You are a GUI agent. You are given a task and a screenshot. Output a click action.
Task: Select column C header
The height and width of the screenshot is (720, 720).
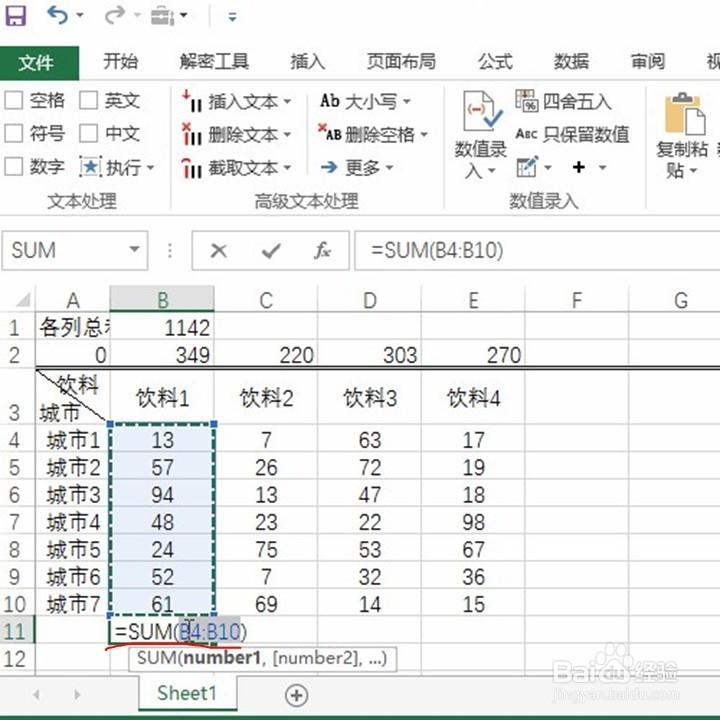[266, 299]
